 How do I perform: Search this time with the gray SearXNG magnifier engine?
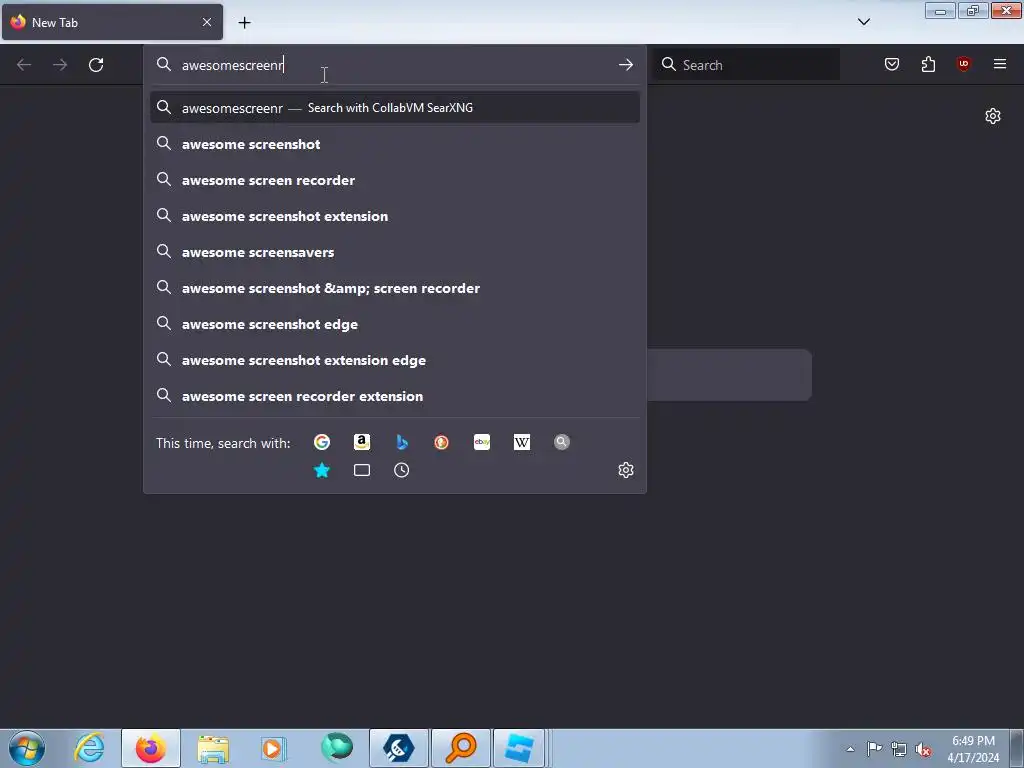(x=562, y=442)
